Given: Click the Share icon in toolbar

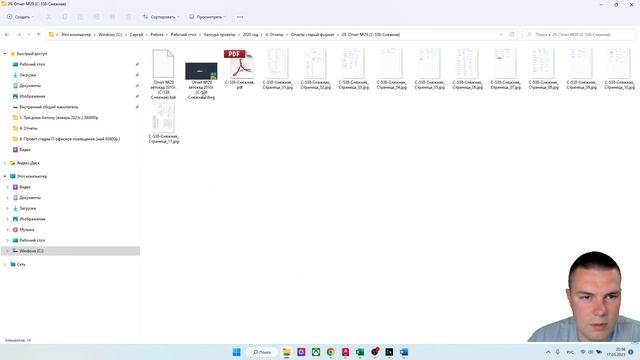Looking at the screenshot, I should click(x=112, y=17).
